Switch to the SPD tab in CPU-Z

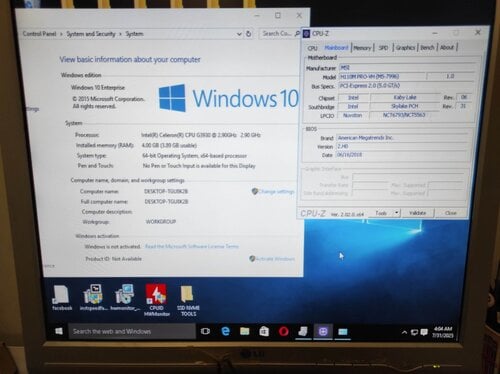(x=383, y=48)
